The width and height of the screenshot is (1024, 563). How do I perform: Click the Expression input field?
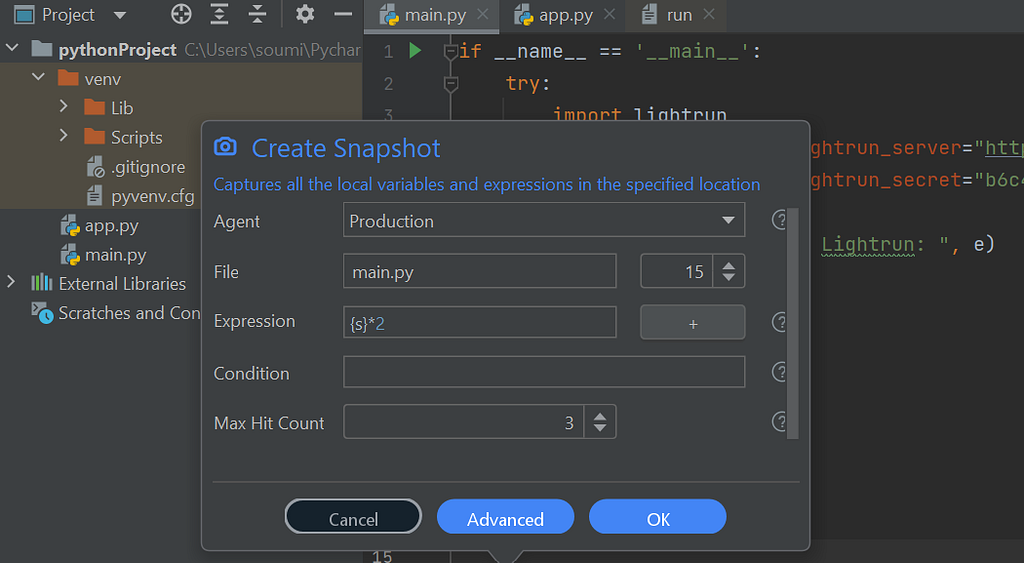tap(480, 322)
